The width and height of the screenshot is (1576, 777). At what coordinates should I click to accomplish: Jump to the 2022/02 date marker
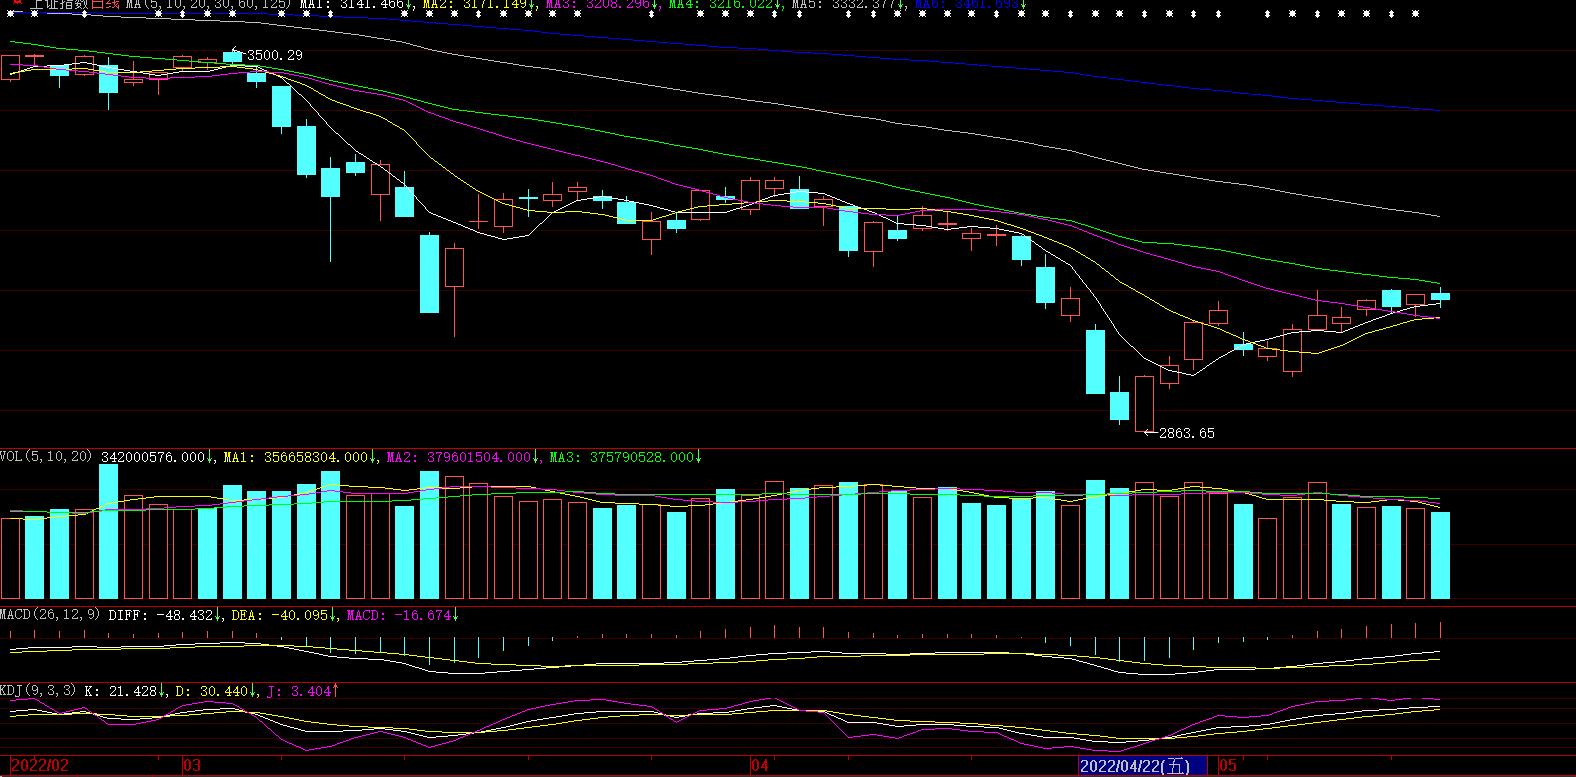[x=40, y=766]
